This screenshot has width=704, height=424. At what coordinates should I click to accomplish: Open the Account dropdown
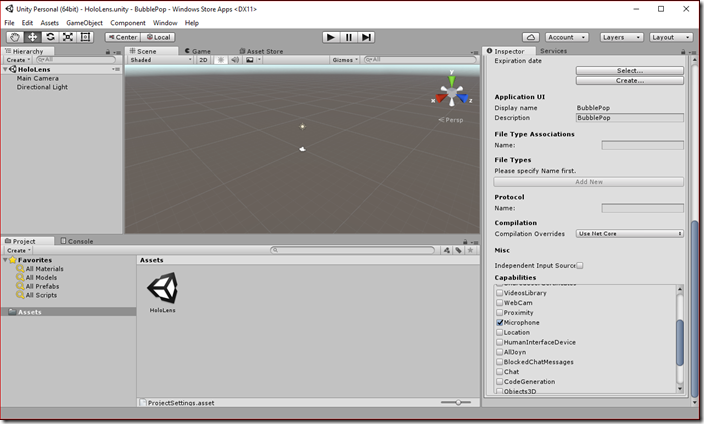(x=567, y=37)
